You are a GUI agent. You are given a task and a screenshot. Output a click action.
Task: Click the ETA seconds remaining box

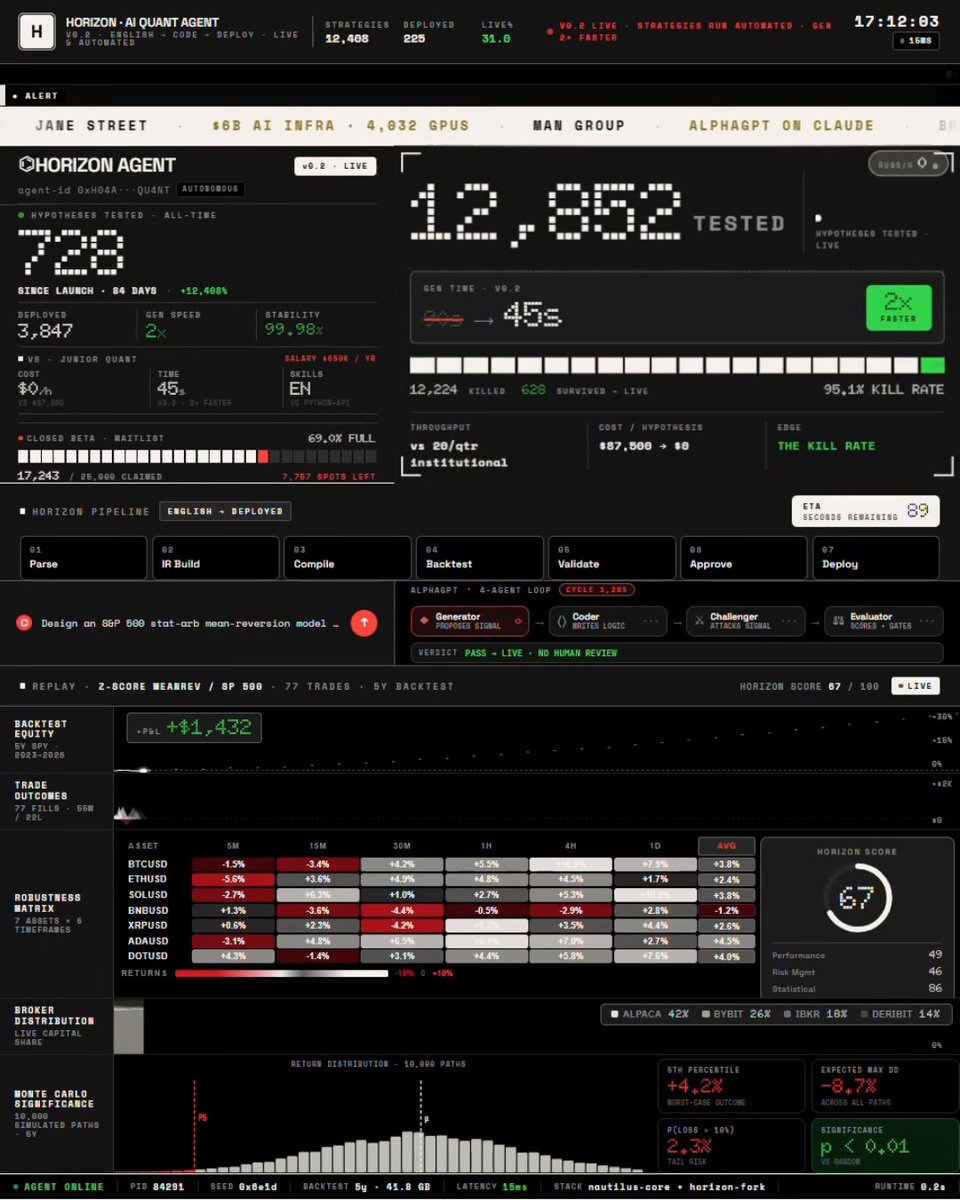(x=865, y=511)
